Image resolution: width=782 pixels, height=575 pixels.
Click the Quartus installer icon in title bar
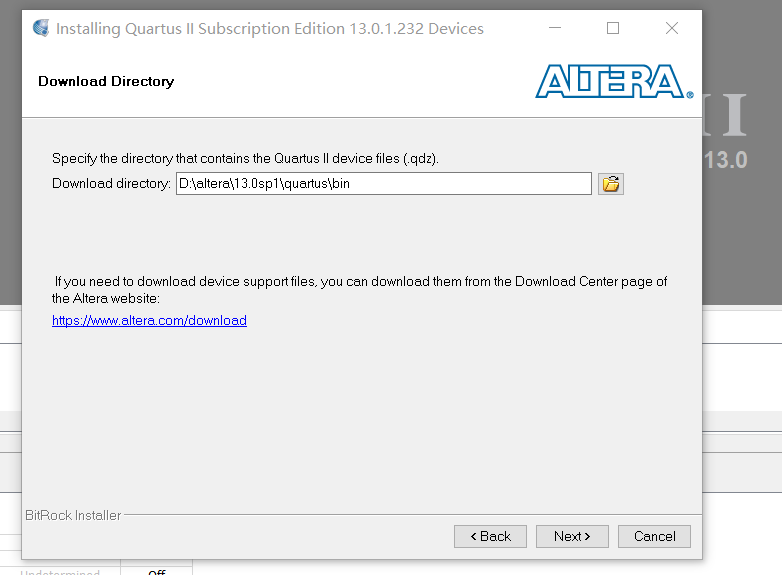click(x=41, y=28)
